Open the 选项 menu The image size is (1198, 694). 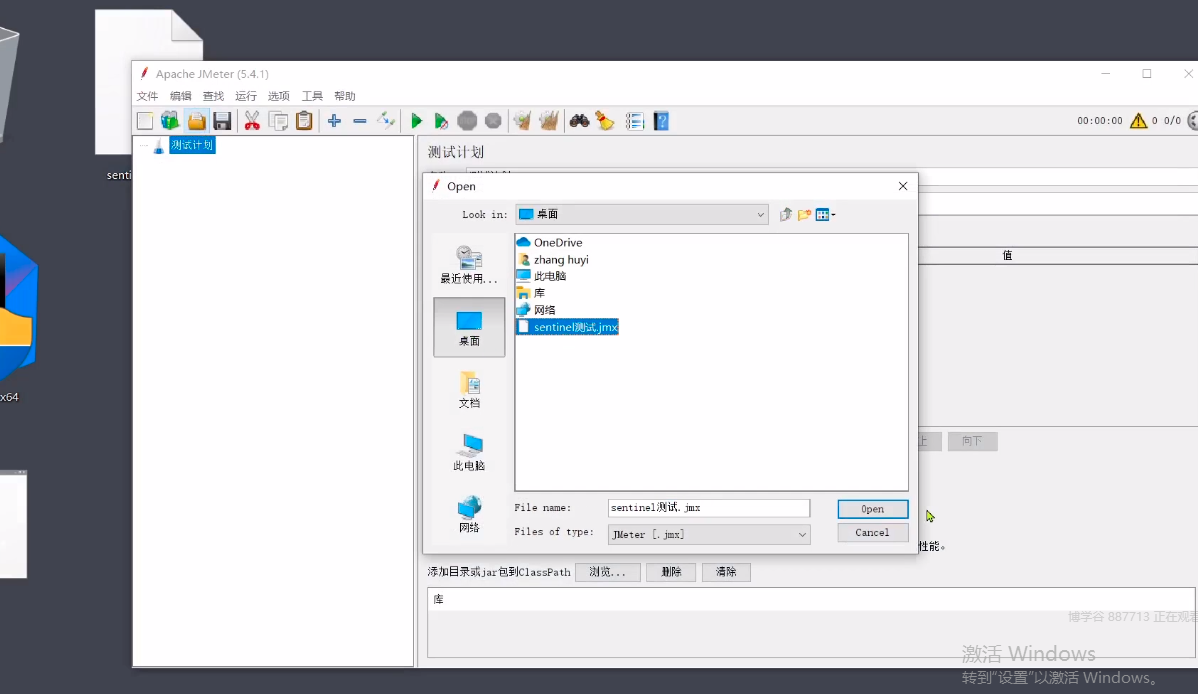coord(279,96)
